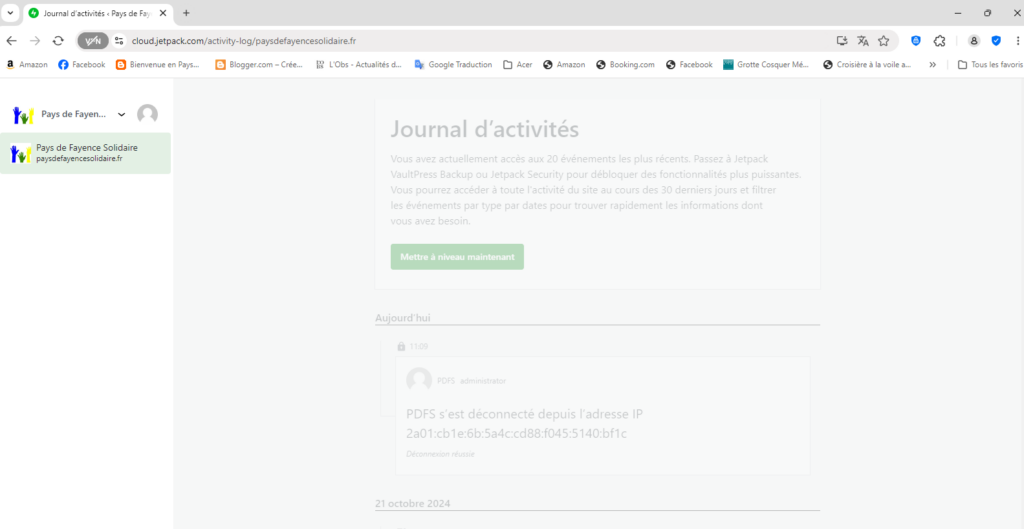Open the site information icon beside URL

tap(119, 41)
